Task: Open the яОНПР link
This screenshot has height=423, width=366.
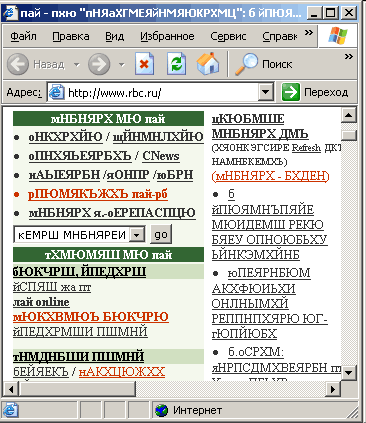Action: (x=128, y=175)
